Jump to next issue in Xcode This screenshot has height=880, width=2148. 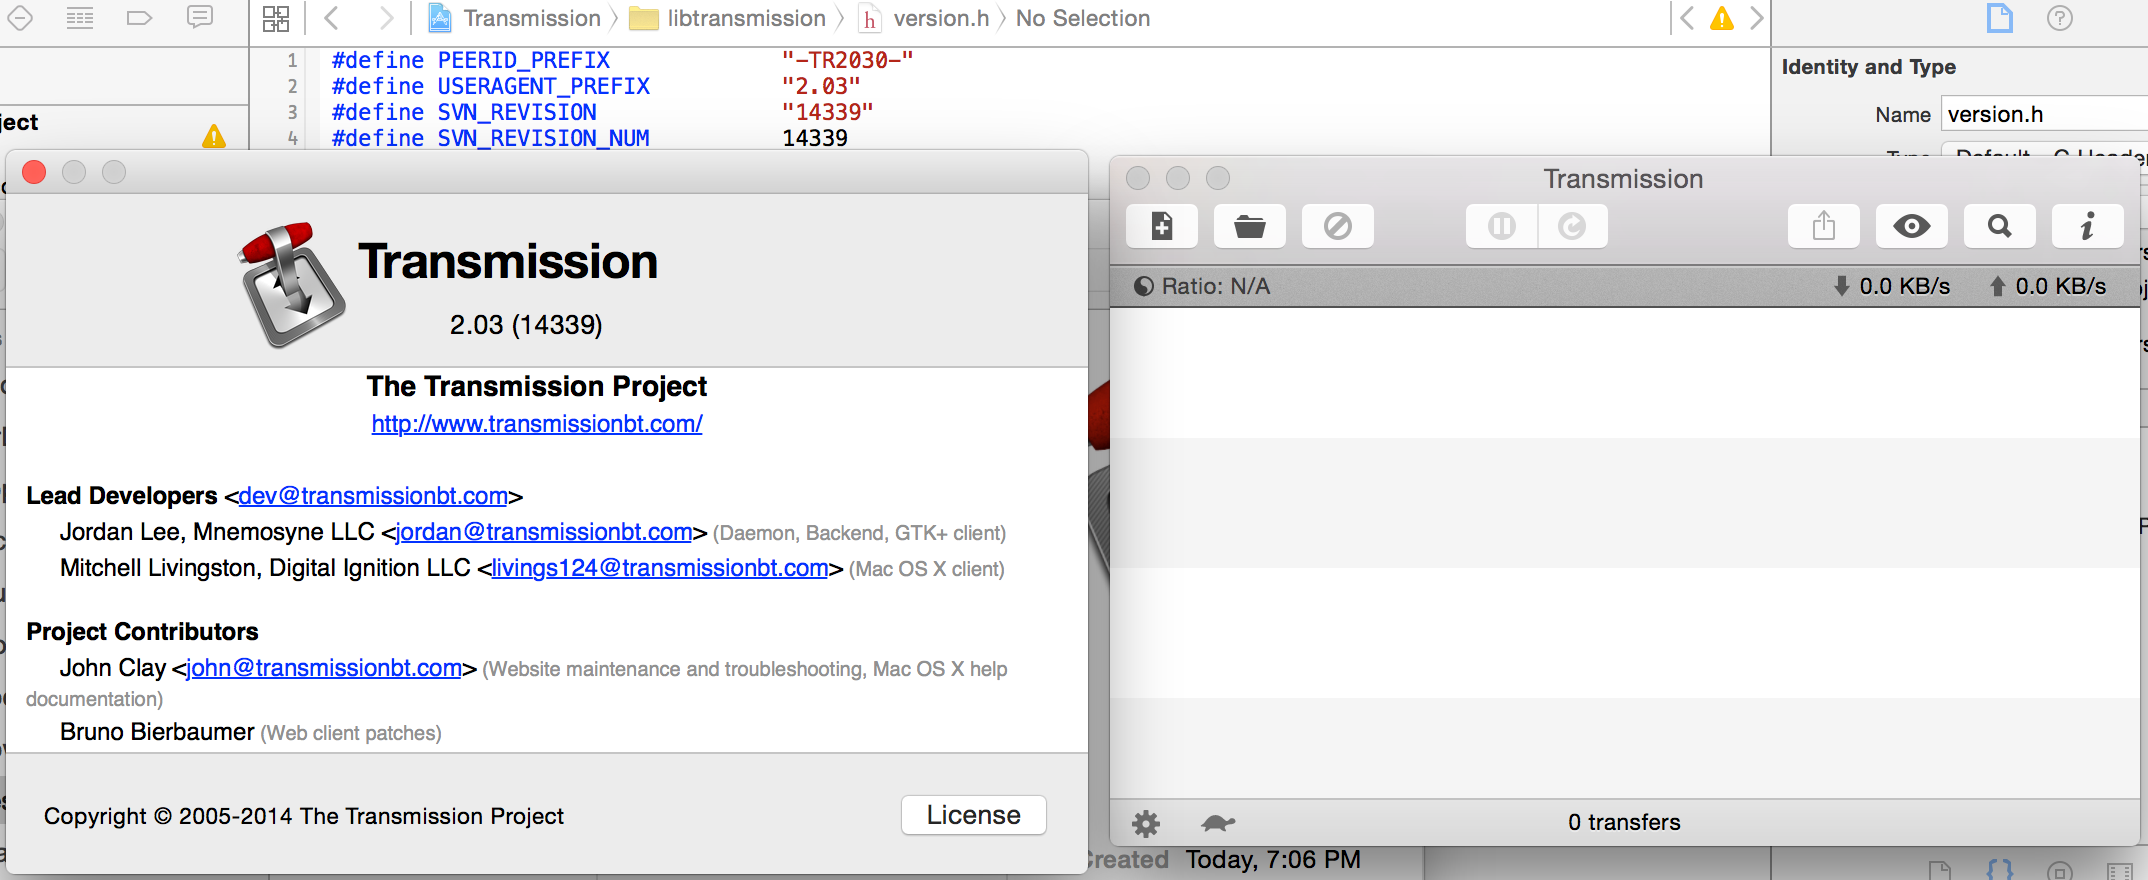[x=1757, y=18]
